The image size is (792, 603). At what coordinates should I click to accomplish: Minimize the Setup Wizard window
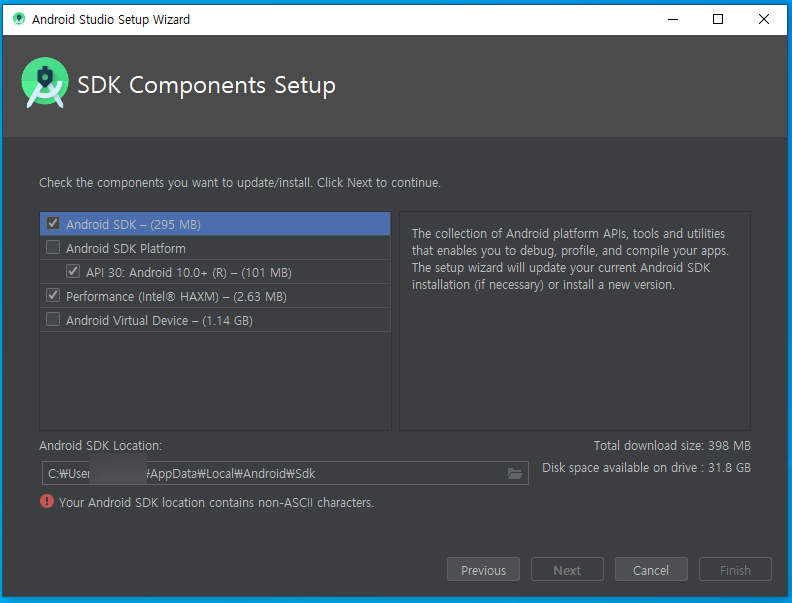coord(673,19)
